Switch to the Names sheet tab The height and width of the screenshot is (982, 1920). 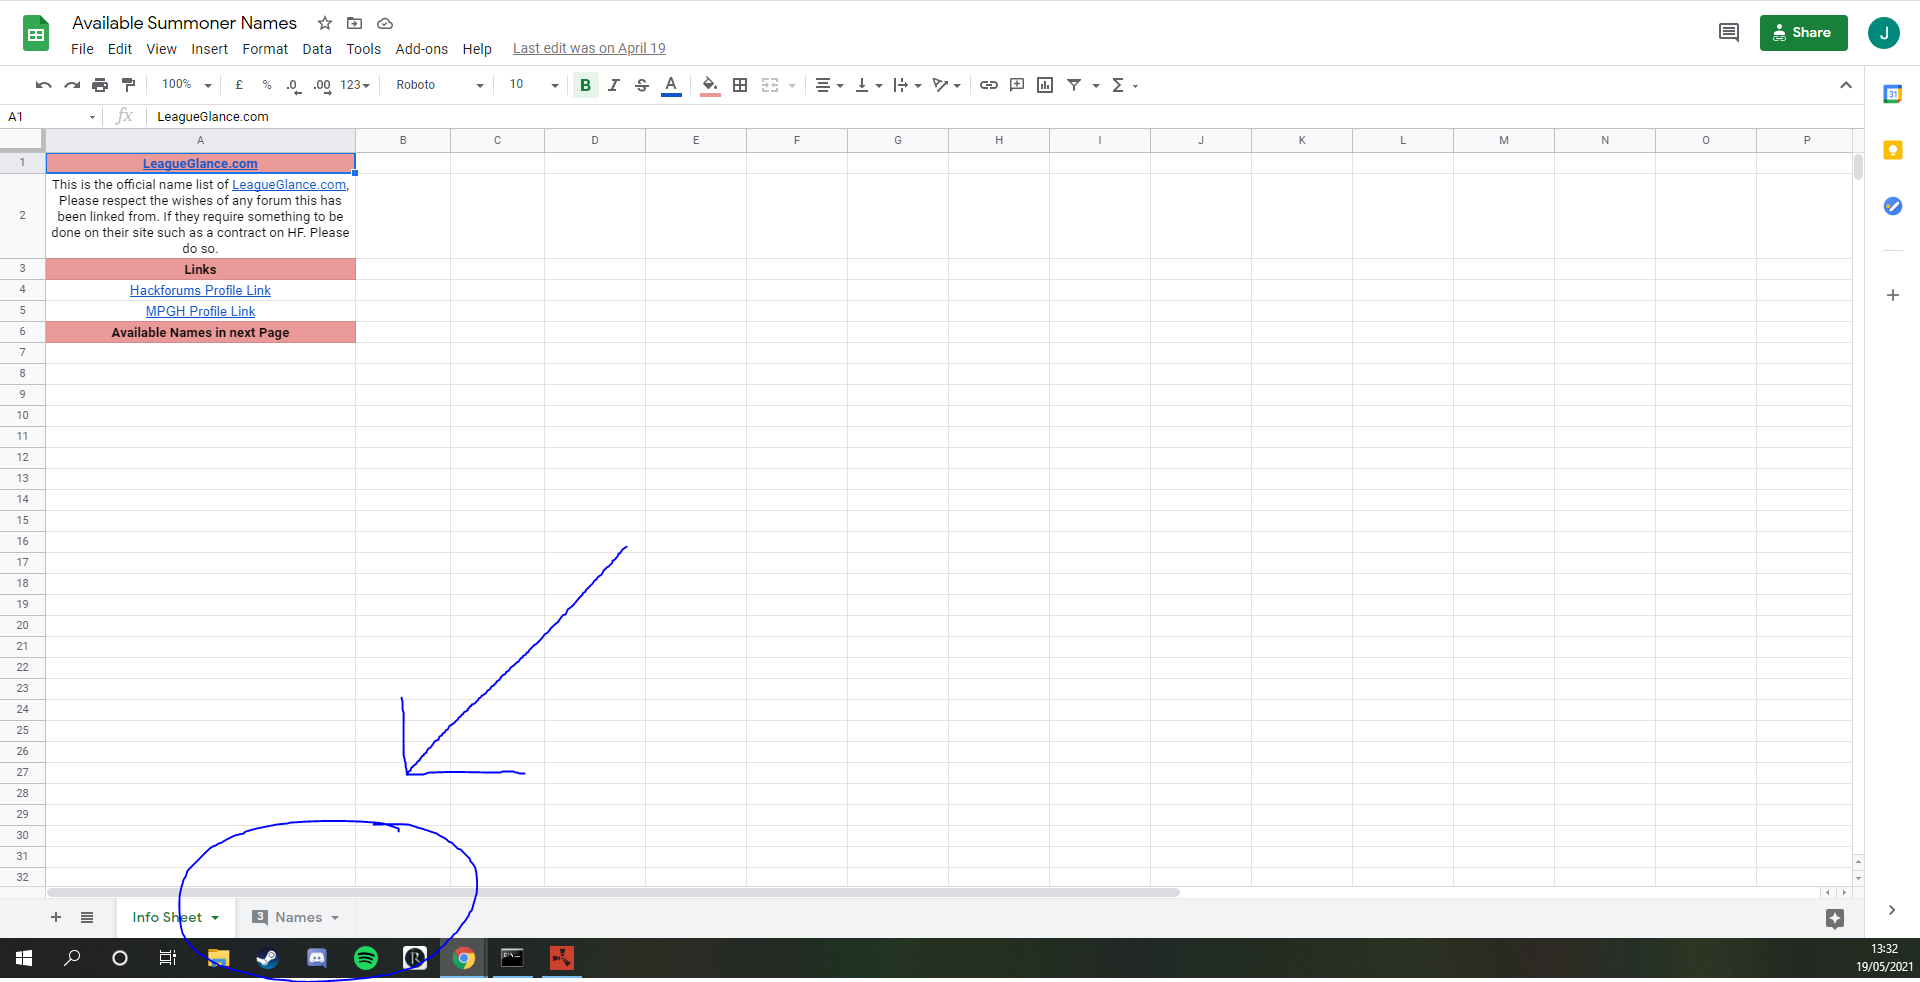(298, 917)
